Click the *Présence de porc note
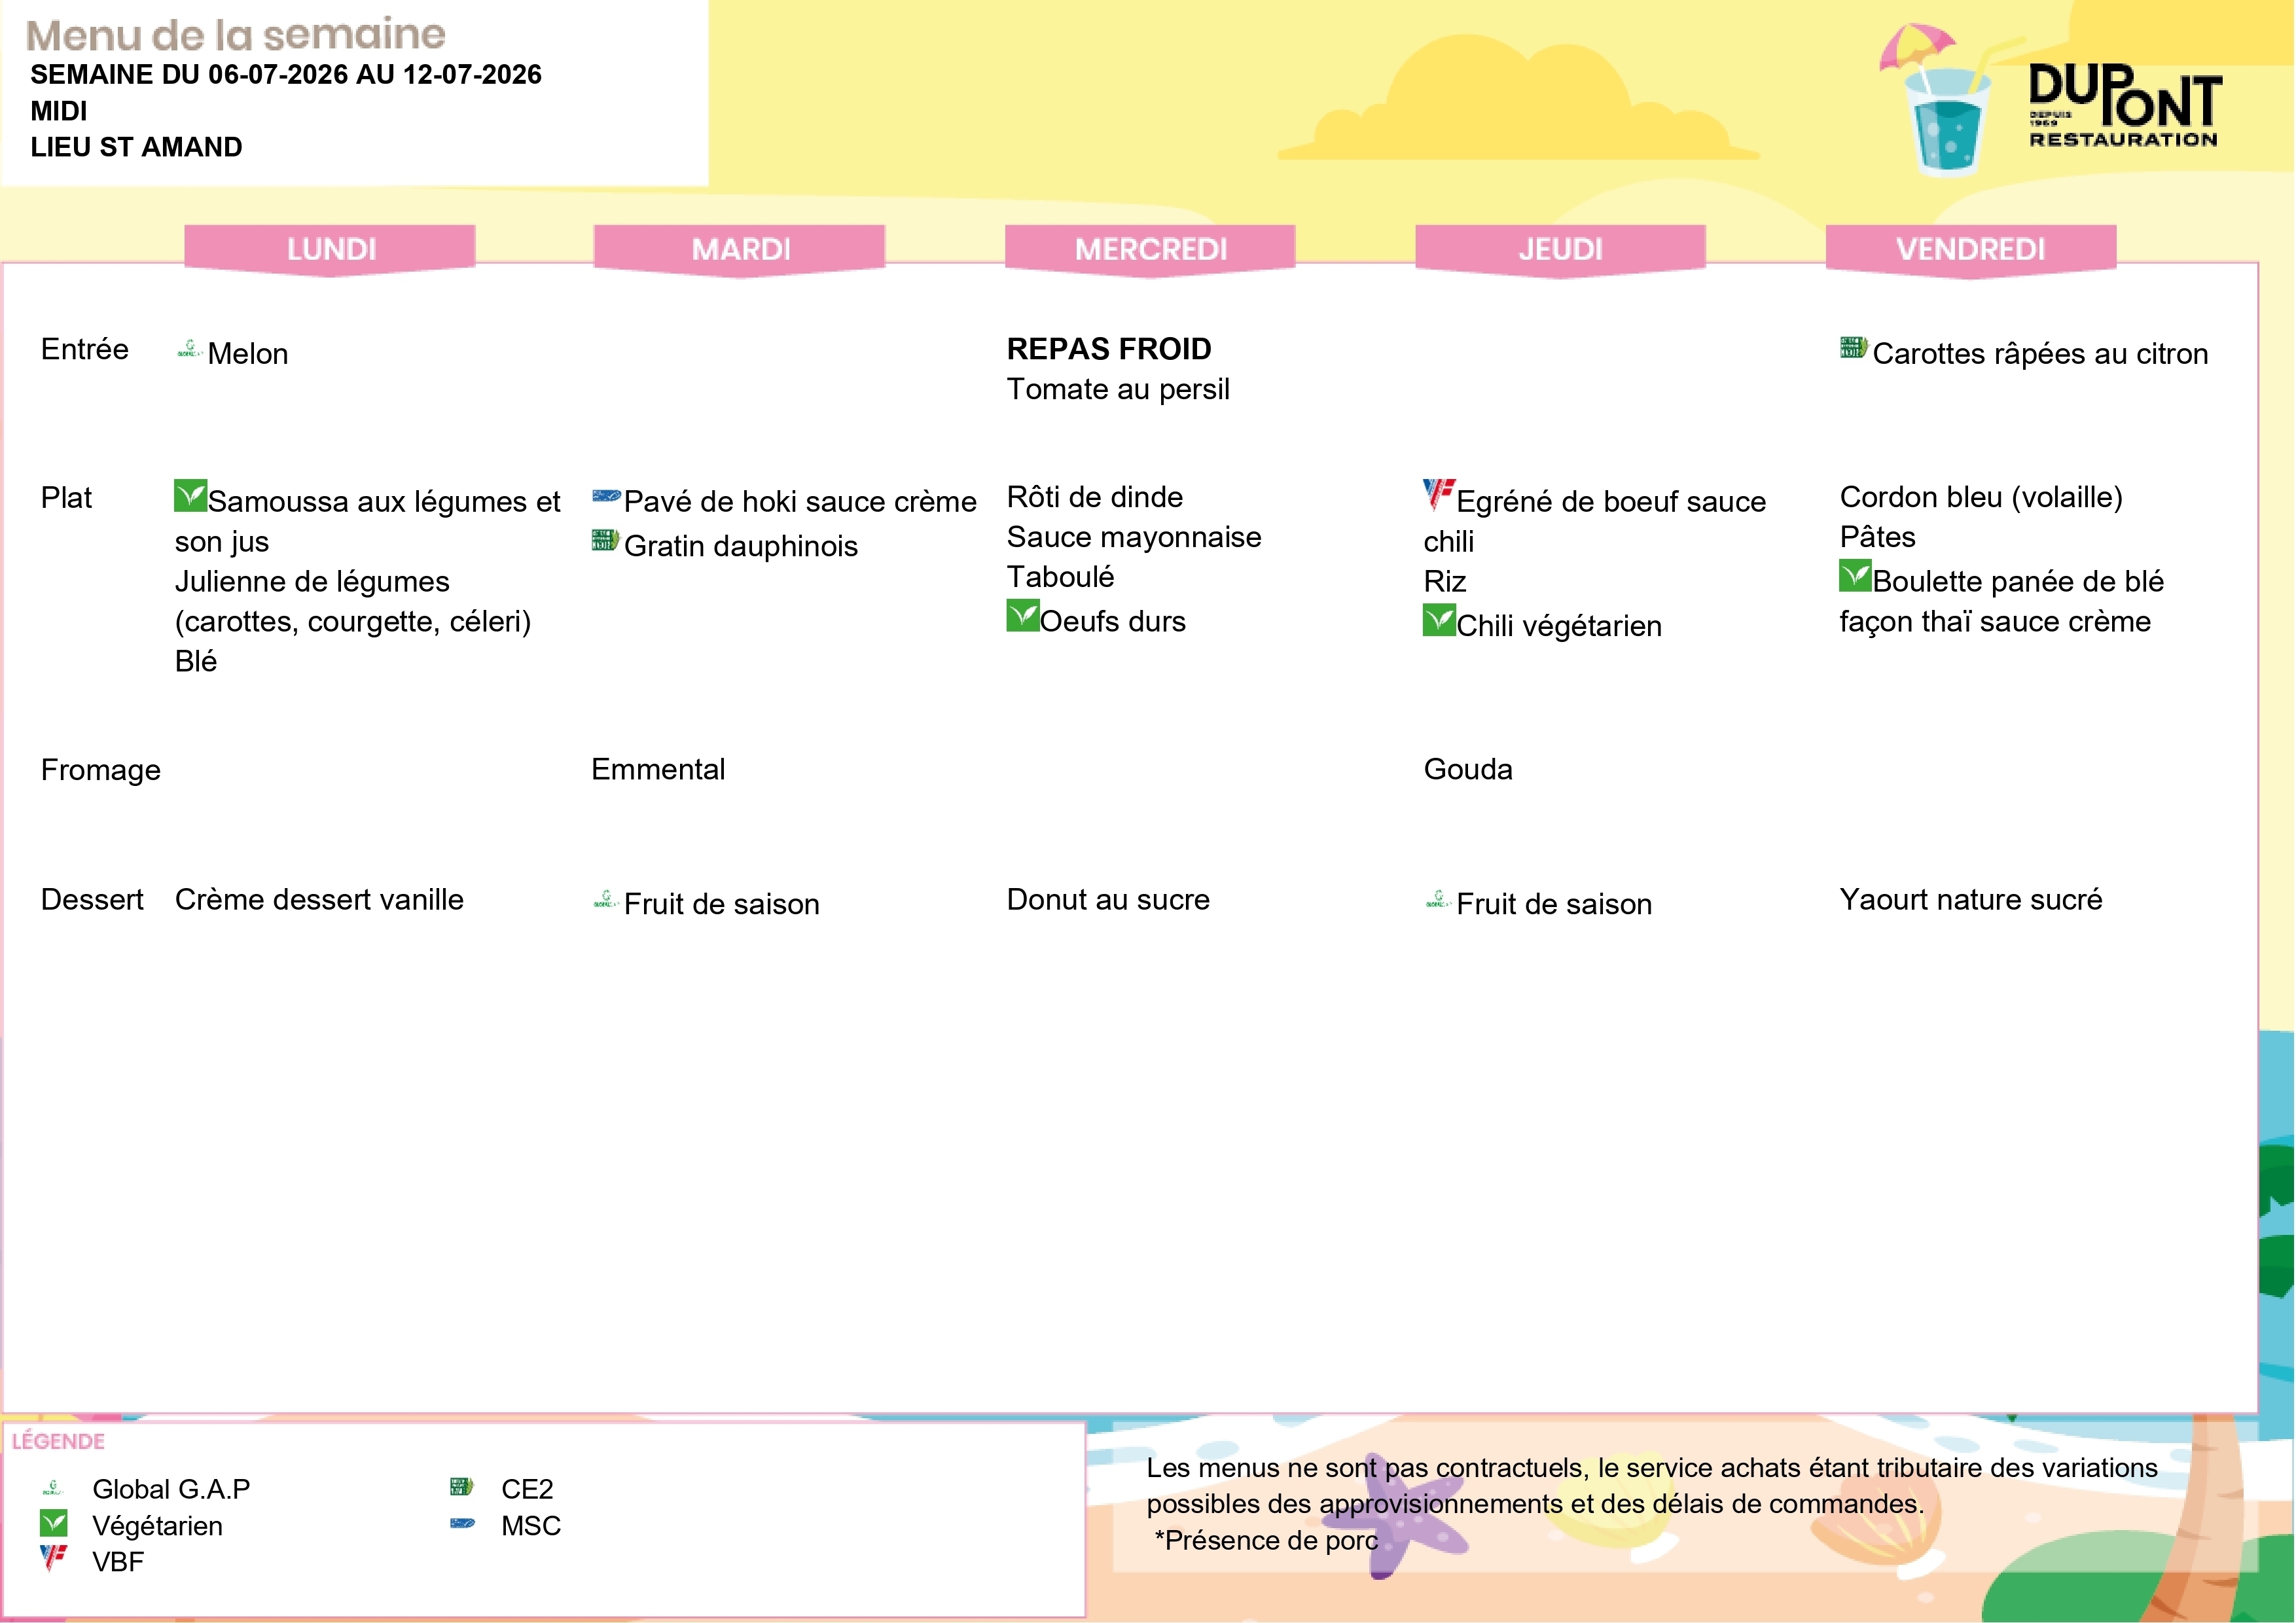 [x=1266, y=1541]
